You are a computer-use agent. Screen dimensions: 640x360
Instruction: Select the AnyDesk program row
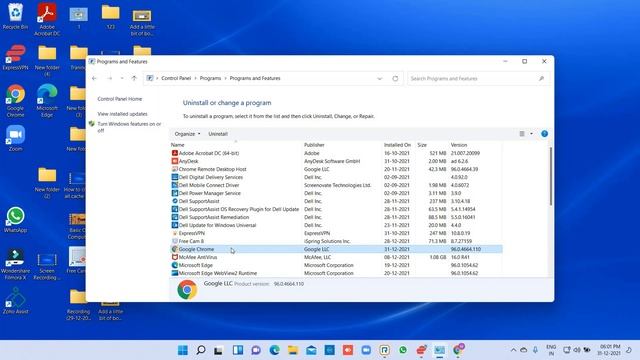click(x=336, y=161)
